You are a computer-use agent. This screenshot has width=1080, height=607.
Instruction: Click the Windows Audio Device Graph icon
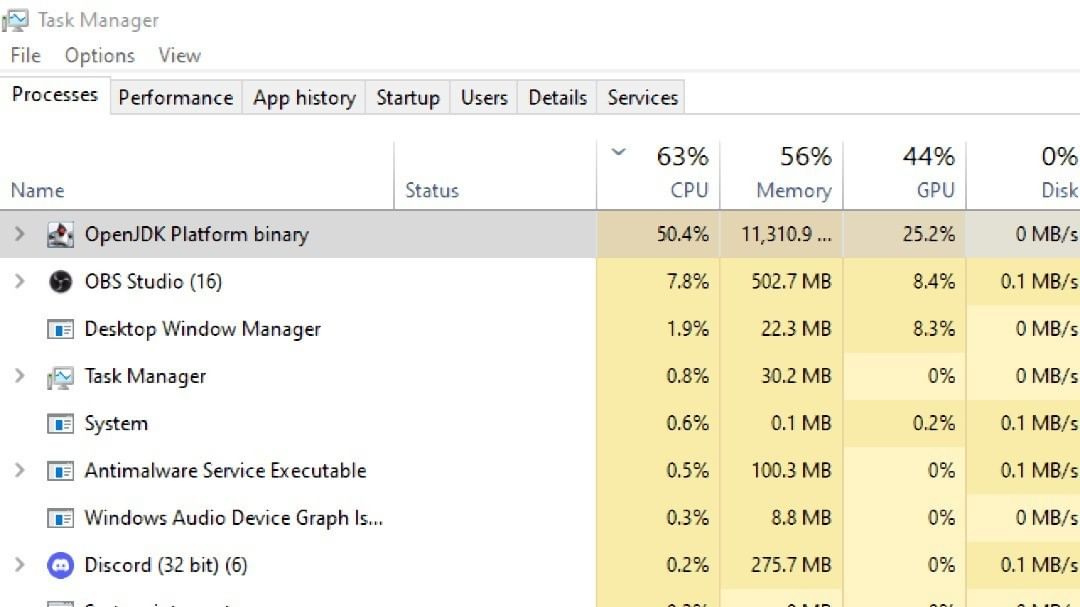[x=61, y=519]
